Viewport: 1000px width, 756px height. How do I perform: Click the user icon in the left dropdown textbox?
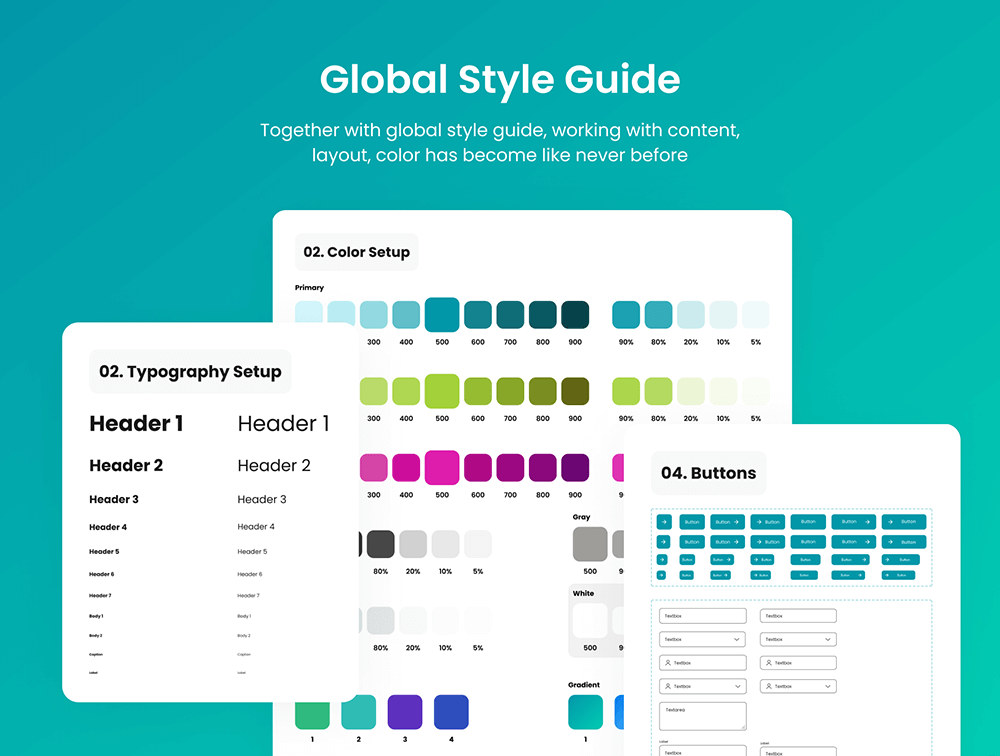(668, 687)
